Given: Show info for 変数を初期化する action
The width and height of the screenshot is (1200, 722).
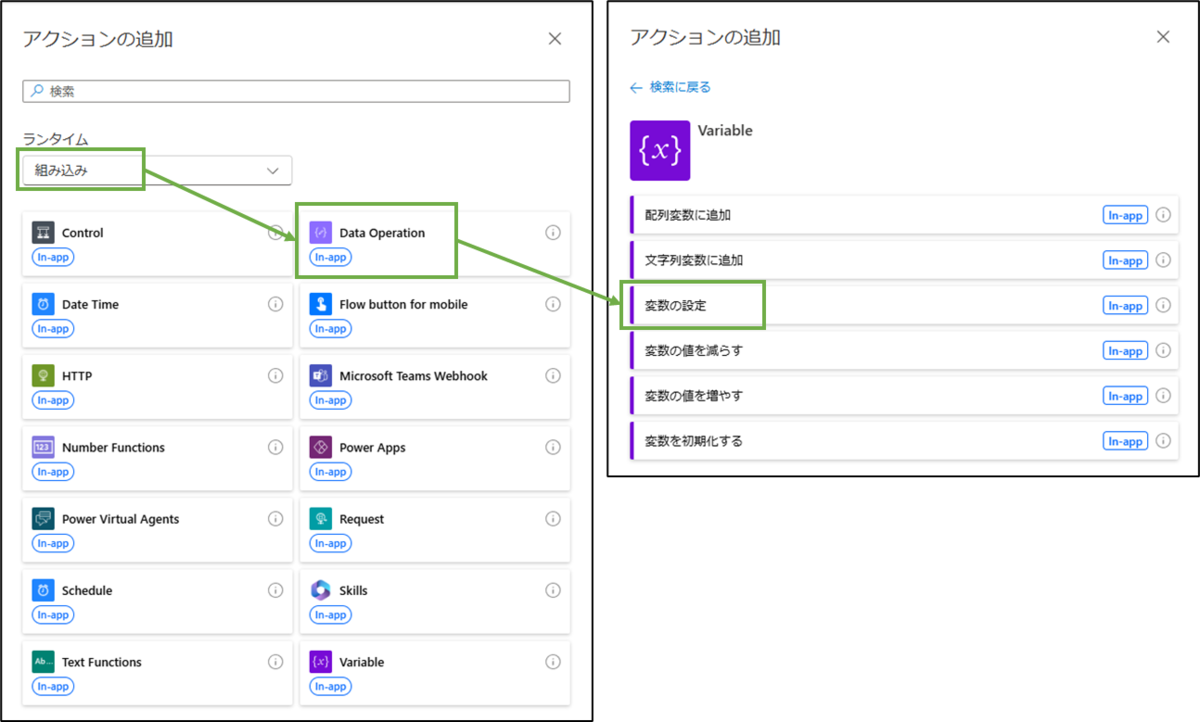Looking at the screenshot, I should tap(1163, 441).
